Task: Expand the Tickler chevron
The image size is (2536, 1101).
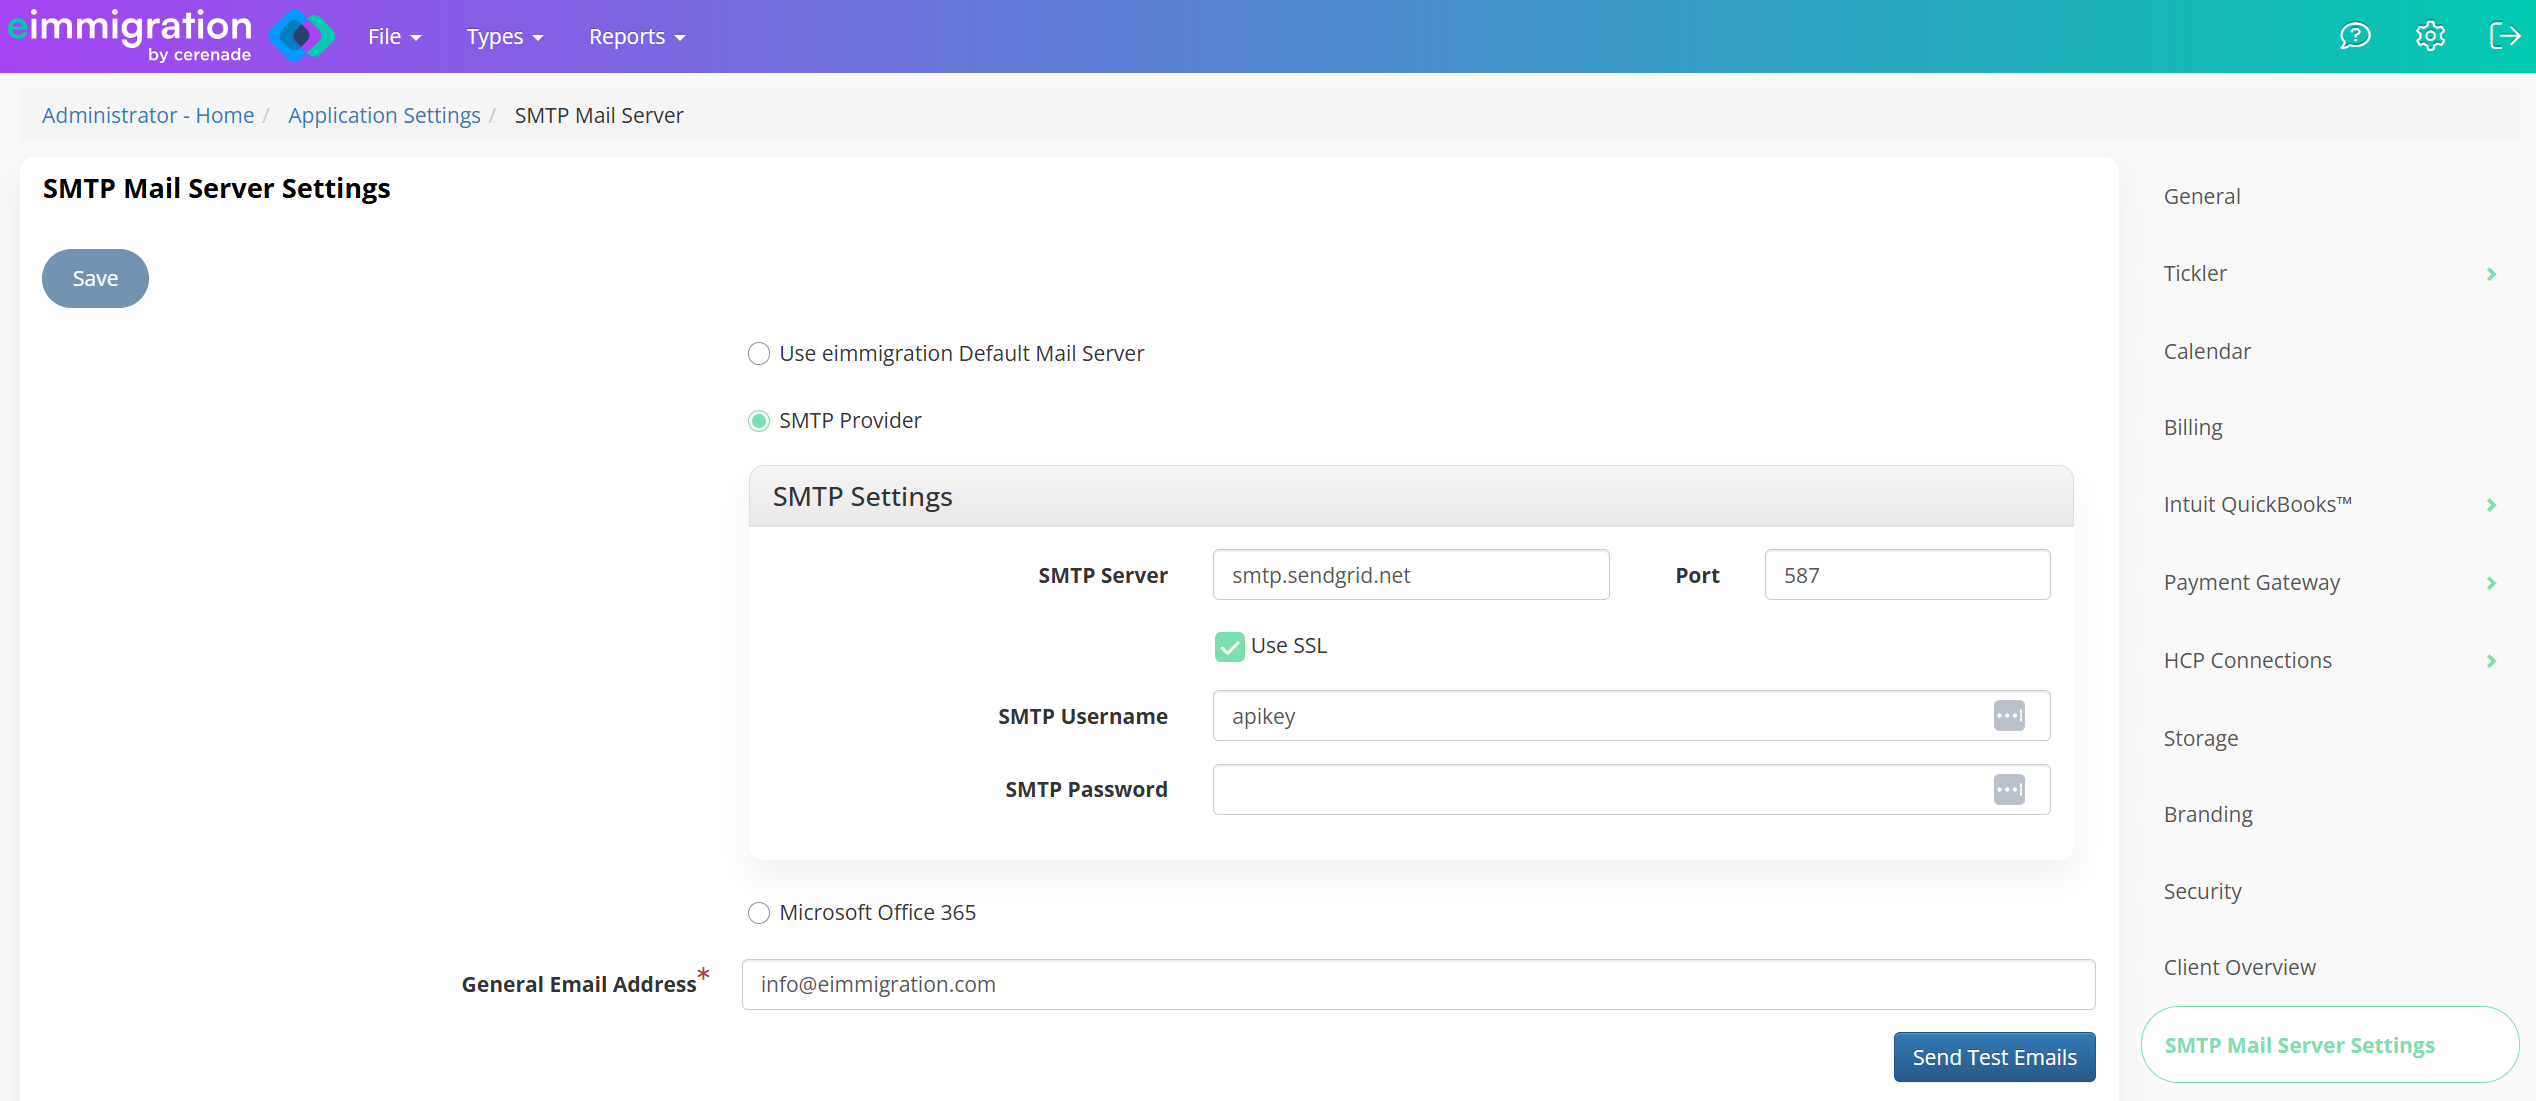Action: (2491, 274)
